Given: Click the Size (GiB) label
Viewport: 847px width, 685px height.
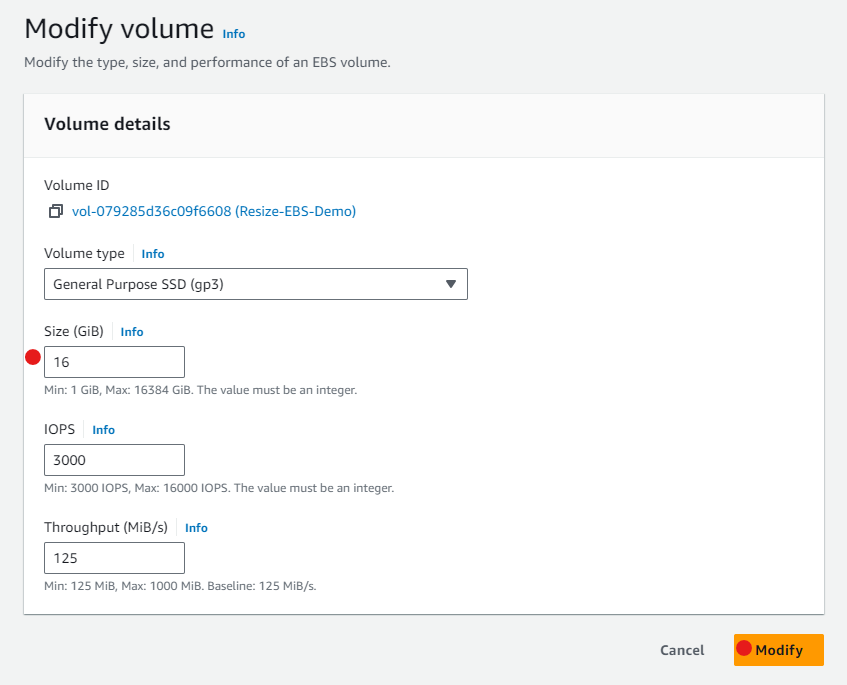Looking at the screenshot, I should coord(74,331).
